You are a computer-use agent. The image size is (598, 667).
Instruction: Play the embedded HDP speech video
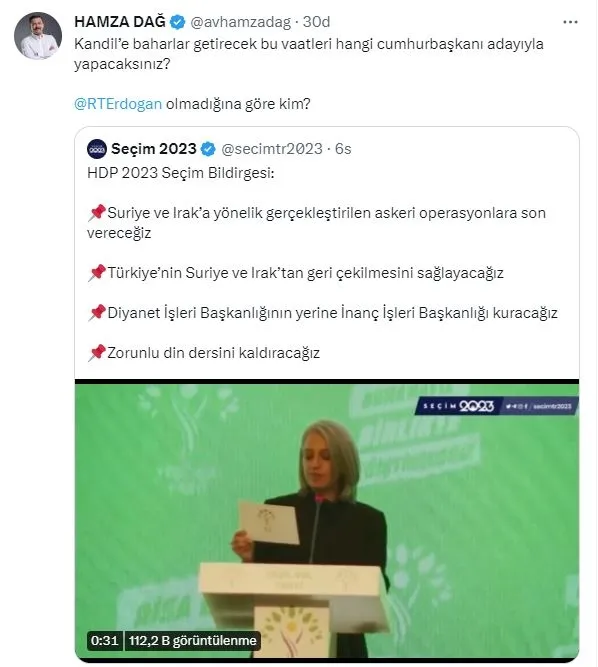(x=327, y=521)
